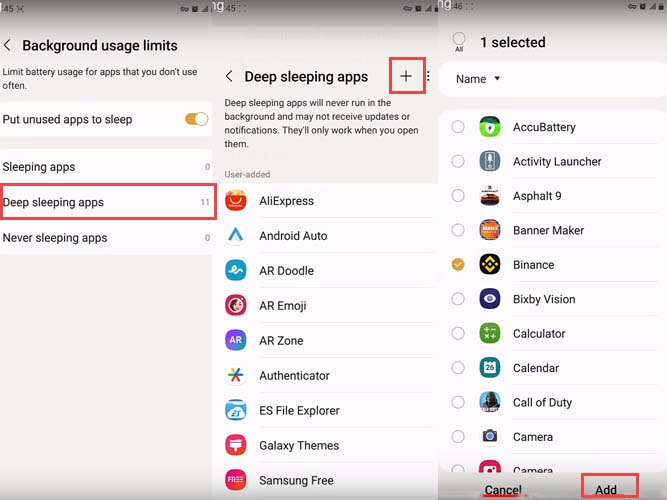667x500 pixels.
Task: Tap the Bixby Vision app icon
Action: click(490, 299)
